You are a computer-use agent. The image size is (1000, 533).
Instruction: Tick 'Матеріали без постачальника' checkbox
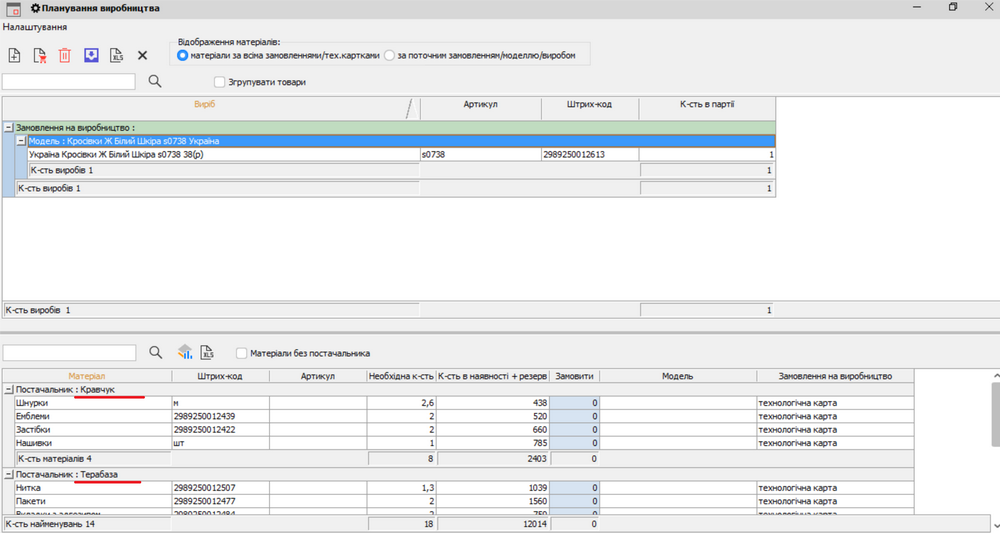tap(241, 353)
